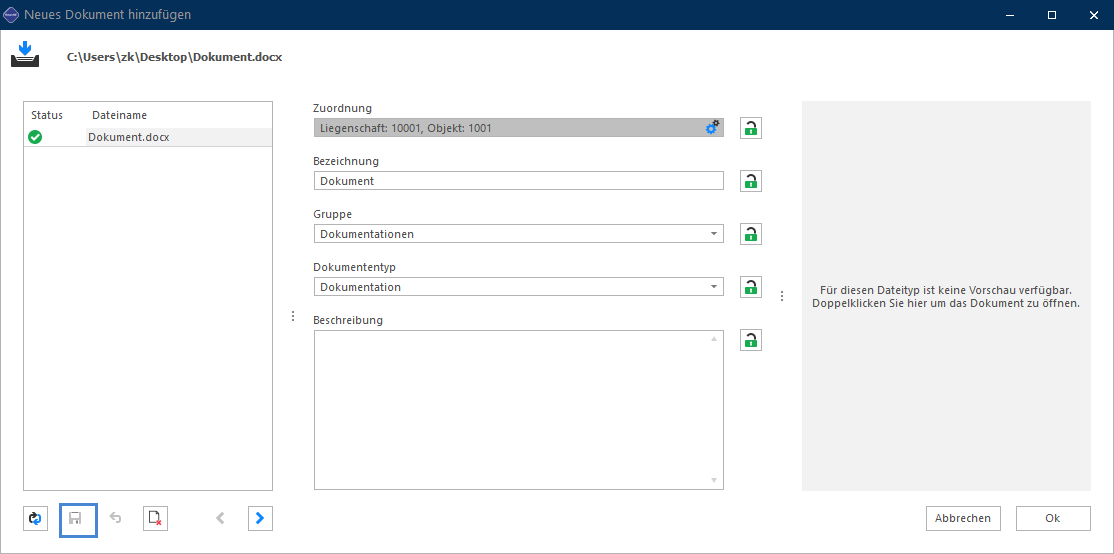Toggle the lock beside Dokumententyp dropdown
Image resolution: width=1114 pixels, height=554 pixels.
[751, 287]
